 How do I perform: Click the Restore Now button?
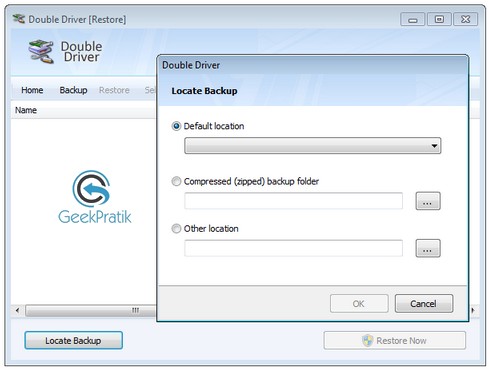click(394, 340)
